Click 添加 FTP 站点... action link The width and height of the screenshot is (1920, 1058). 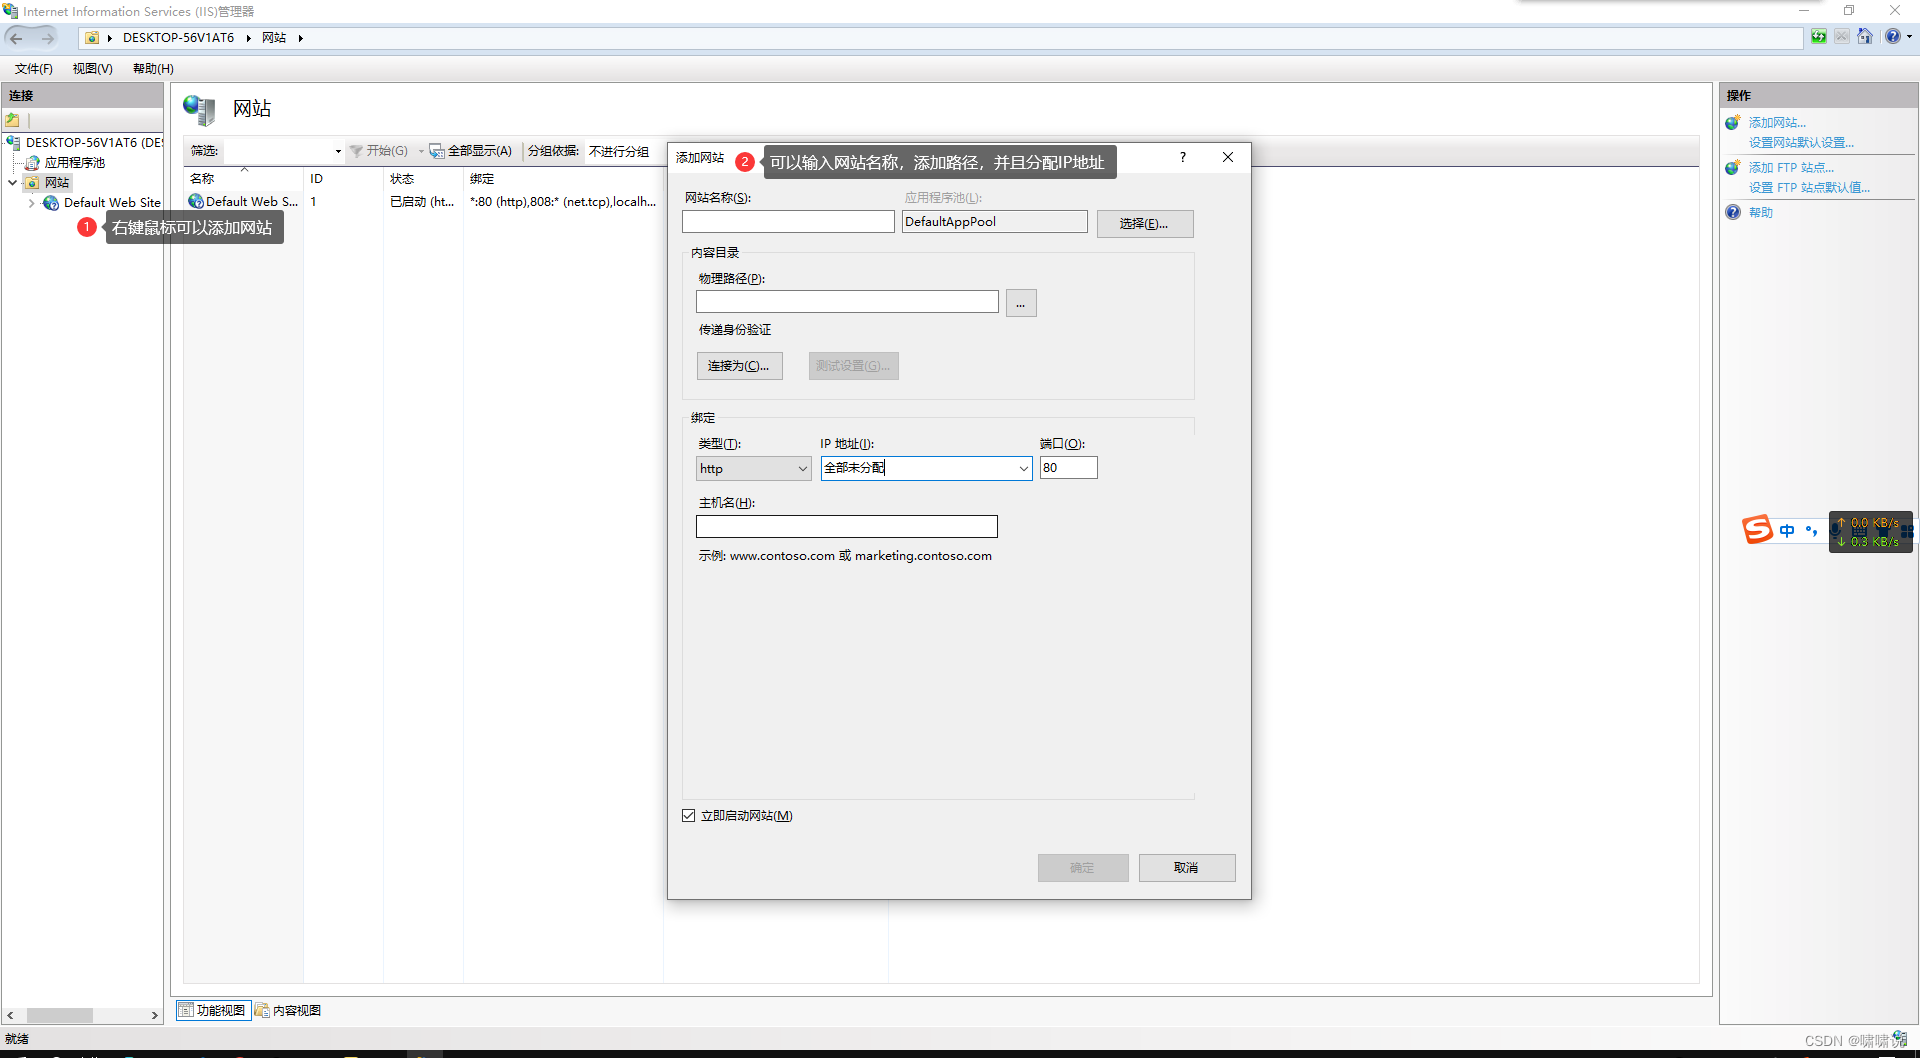pyautogui.click(x=1791, y=168)
